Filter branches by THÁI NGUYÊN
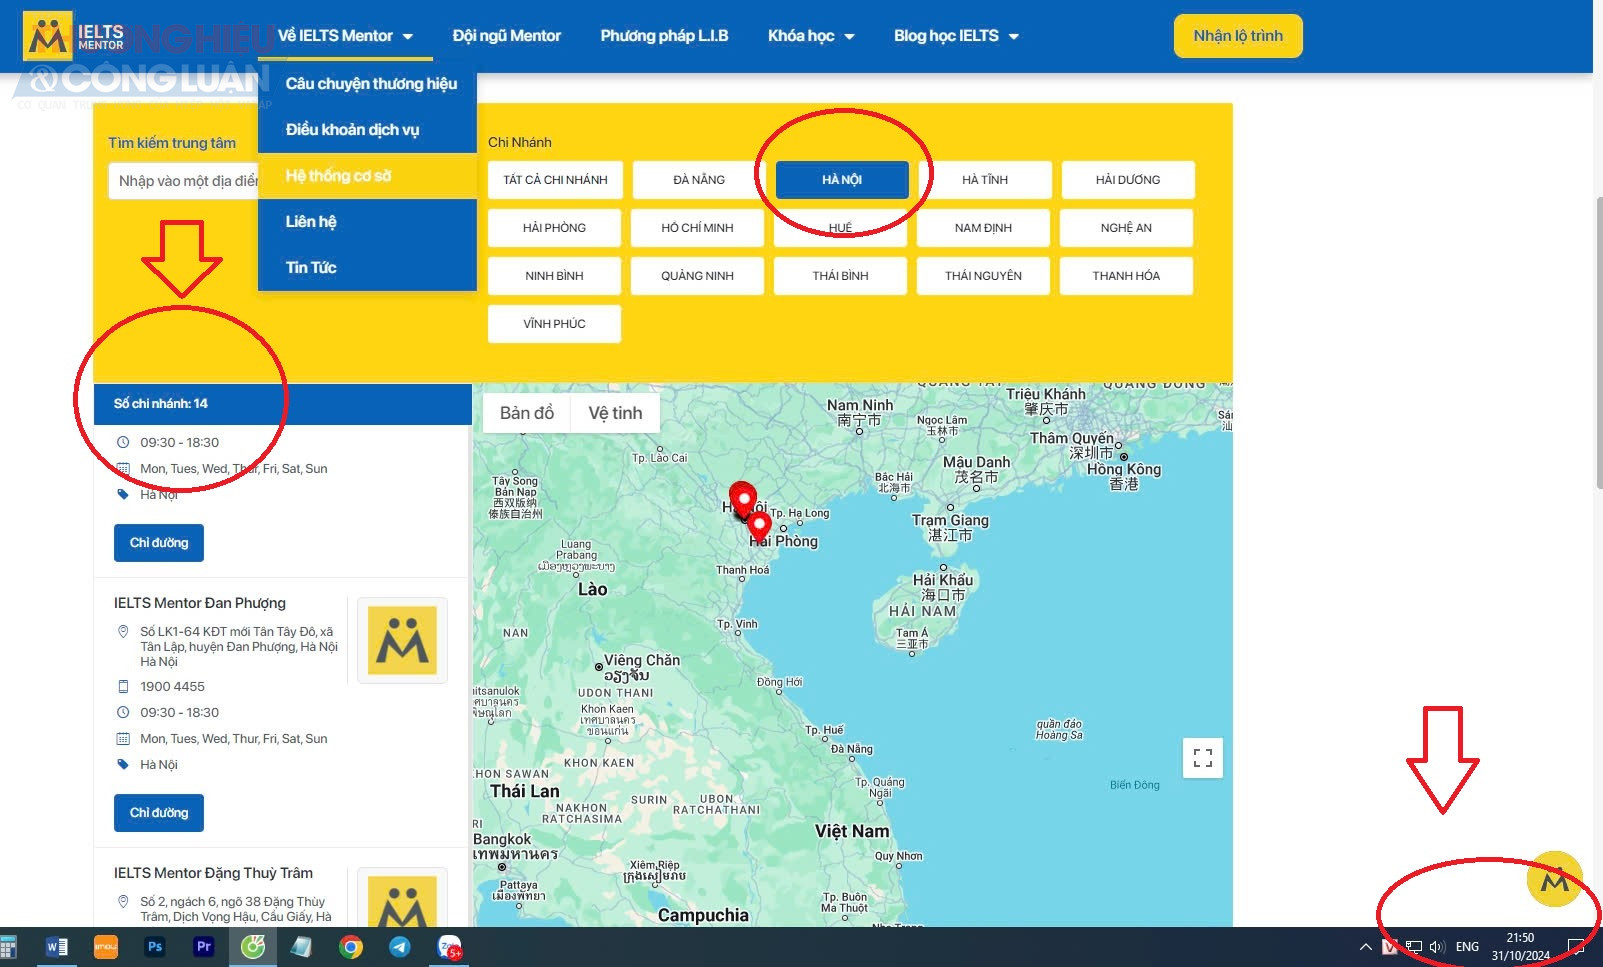The height and width of the screenshot is (967, 1603). click(x=983, y=276)
